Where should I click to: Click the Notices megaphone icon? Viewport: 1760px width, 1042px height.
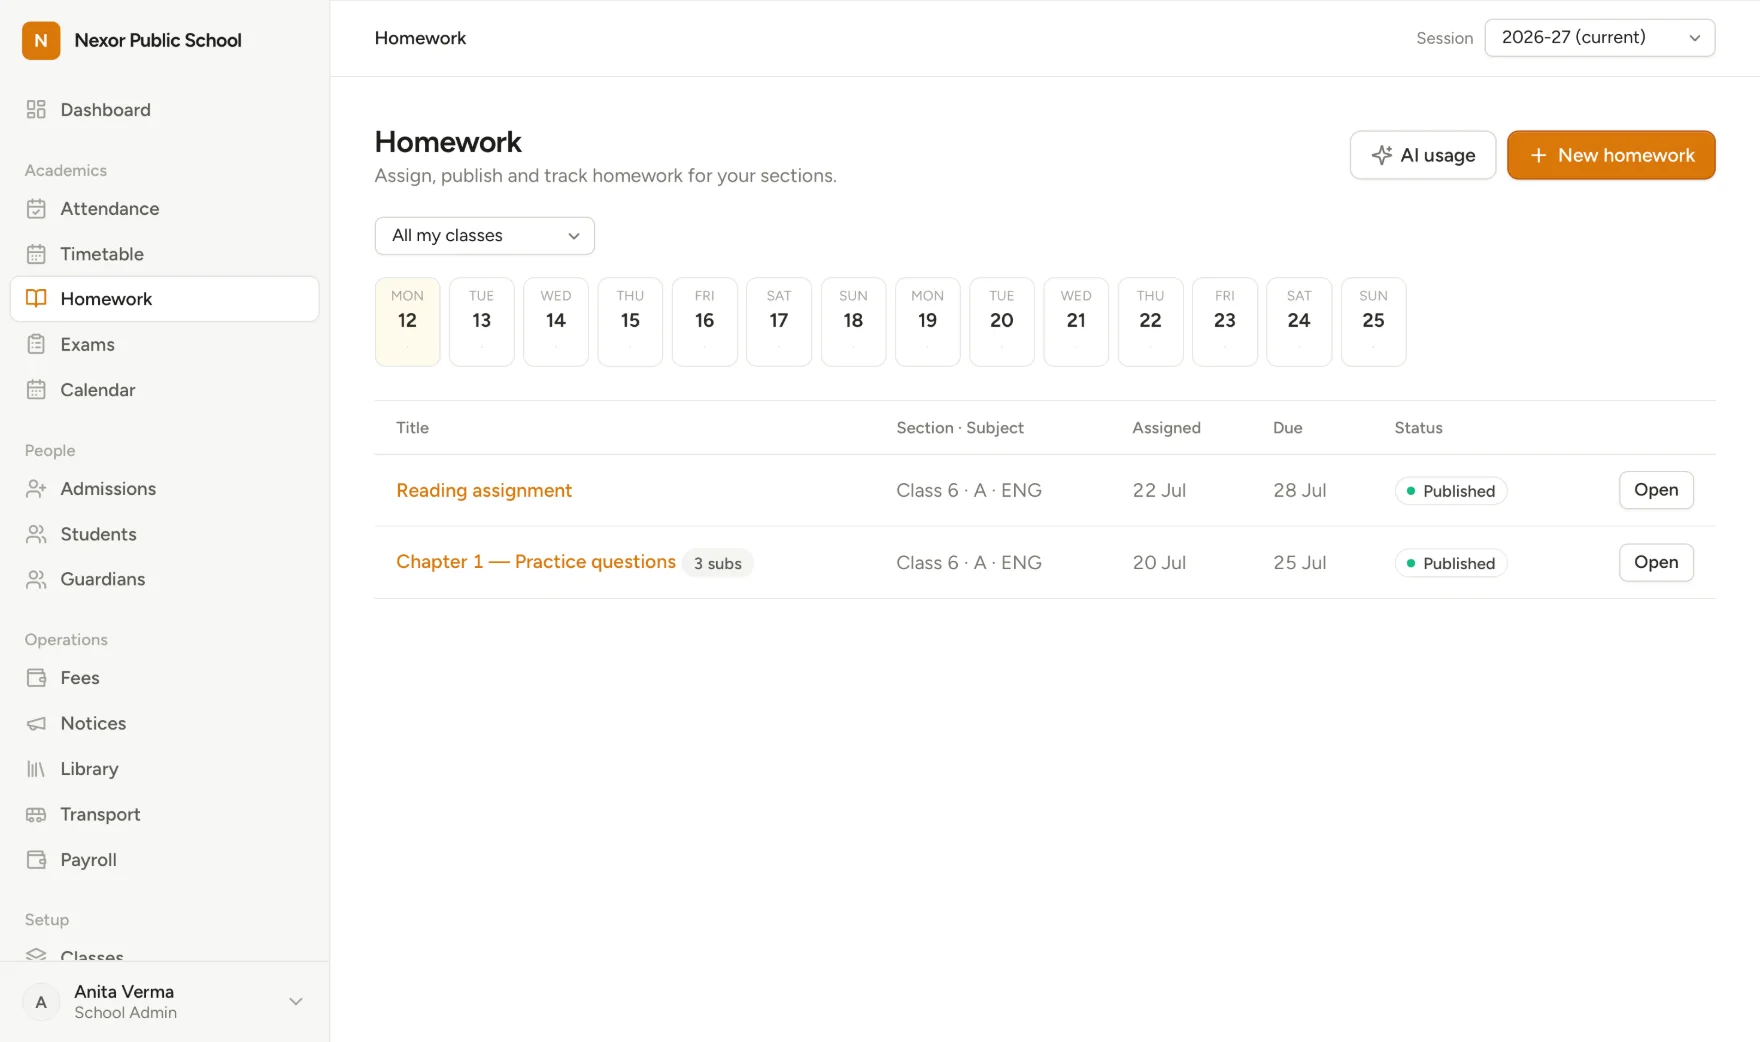point(36,723)
